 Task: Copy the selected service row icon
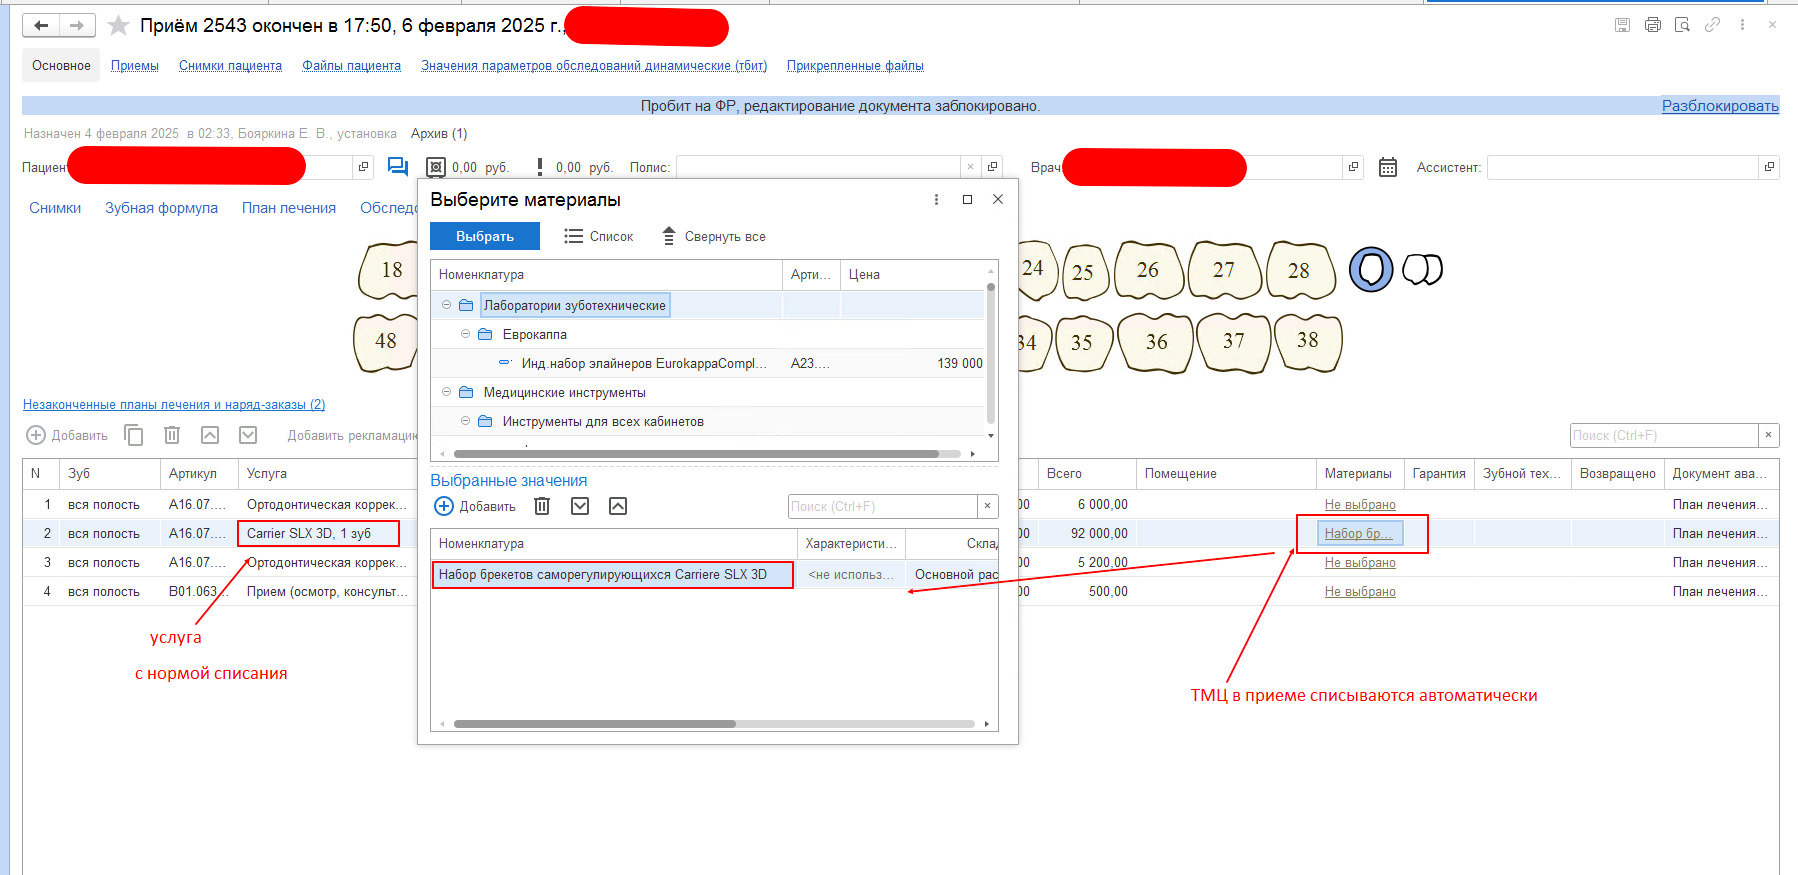[134, 435]
